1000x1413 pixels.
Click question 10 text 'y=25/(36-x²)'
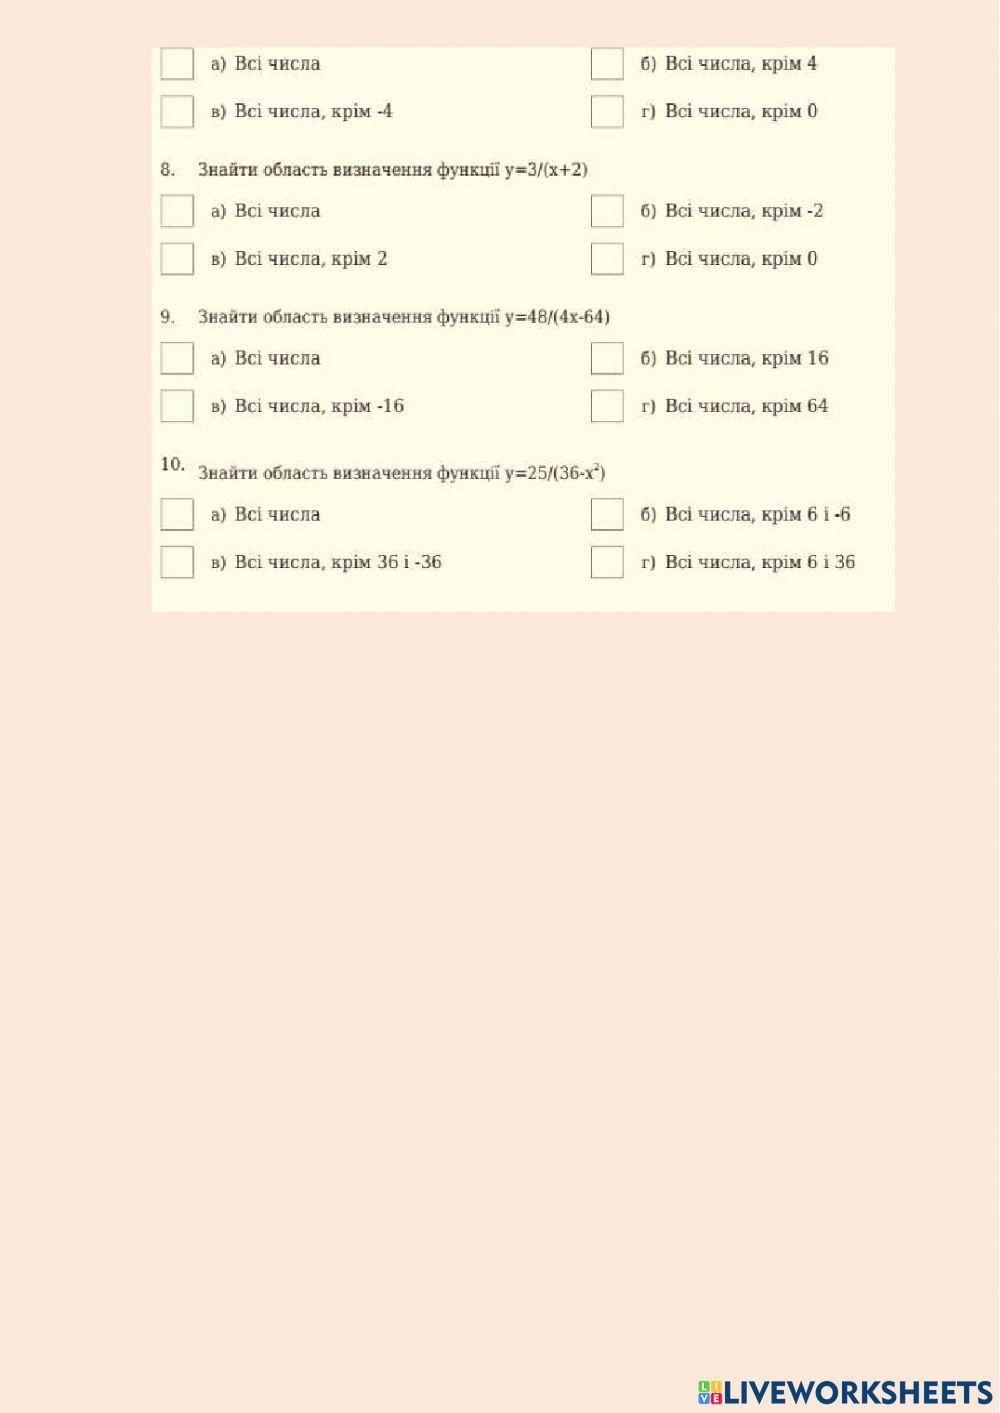(555, 473)
